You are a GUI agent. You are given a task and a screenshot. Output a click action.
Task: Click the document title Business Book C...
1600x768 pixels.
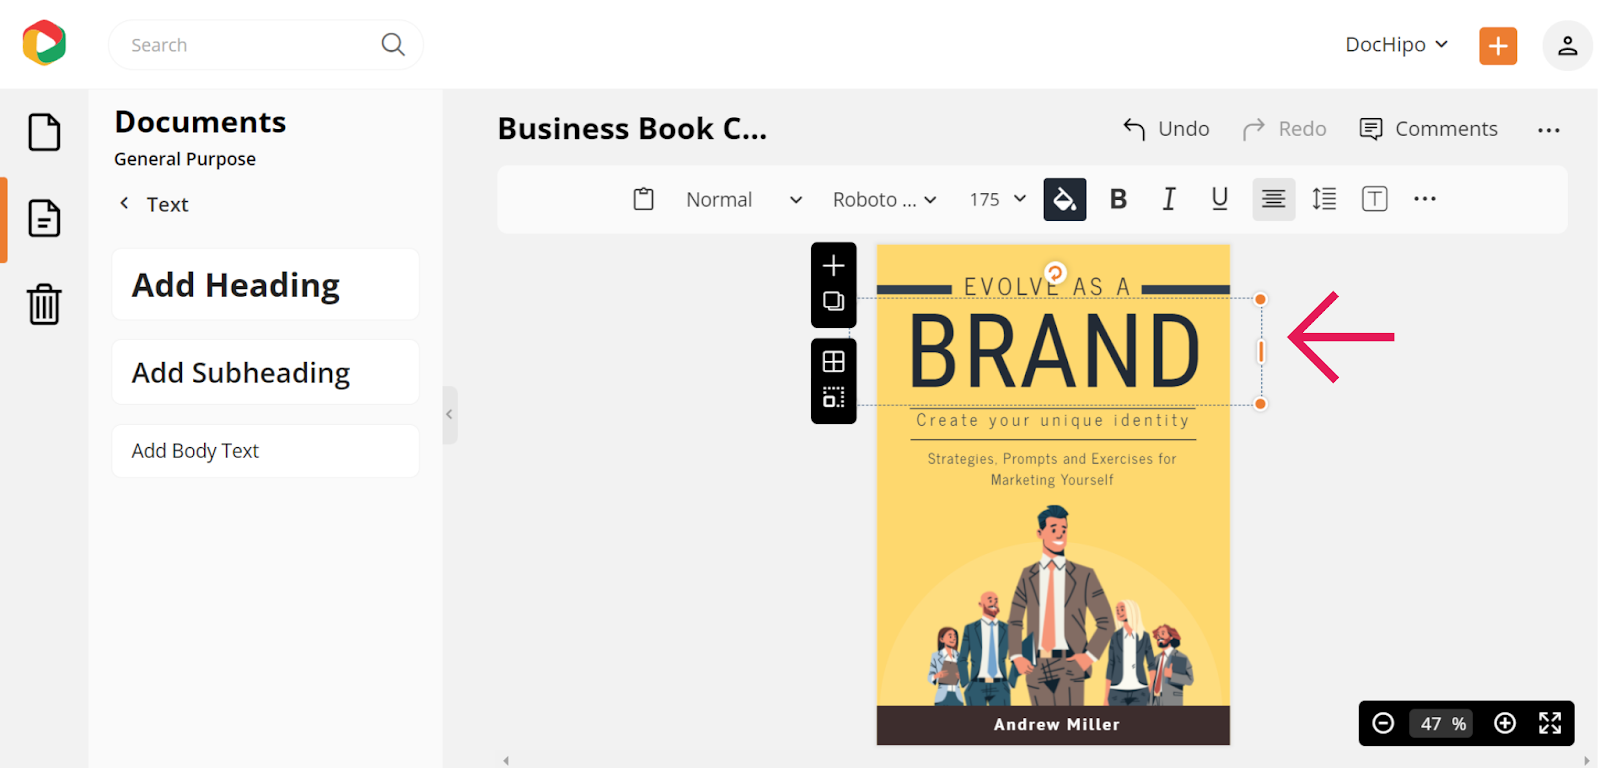pyautogui.click(x=632, y=129)
